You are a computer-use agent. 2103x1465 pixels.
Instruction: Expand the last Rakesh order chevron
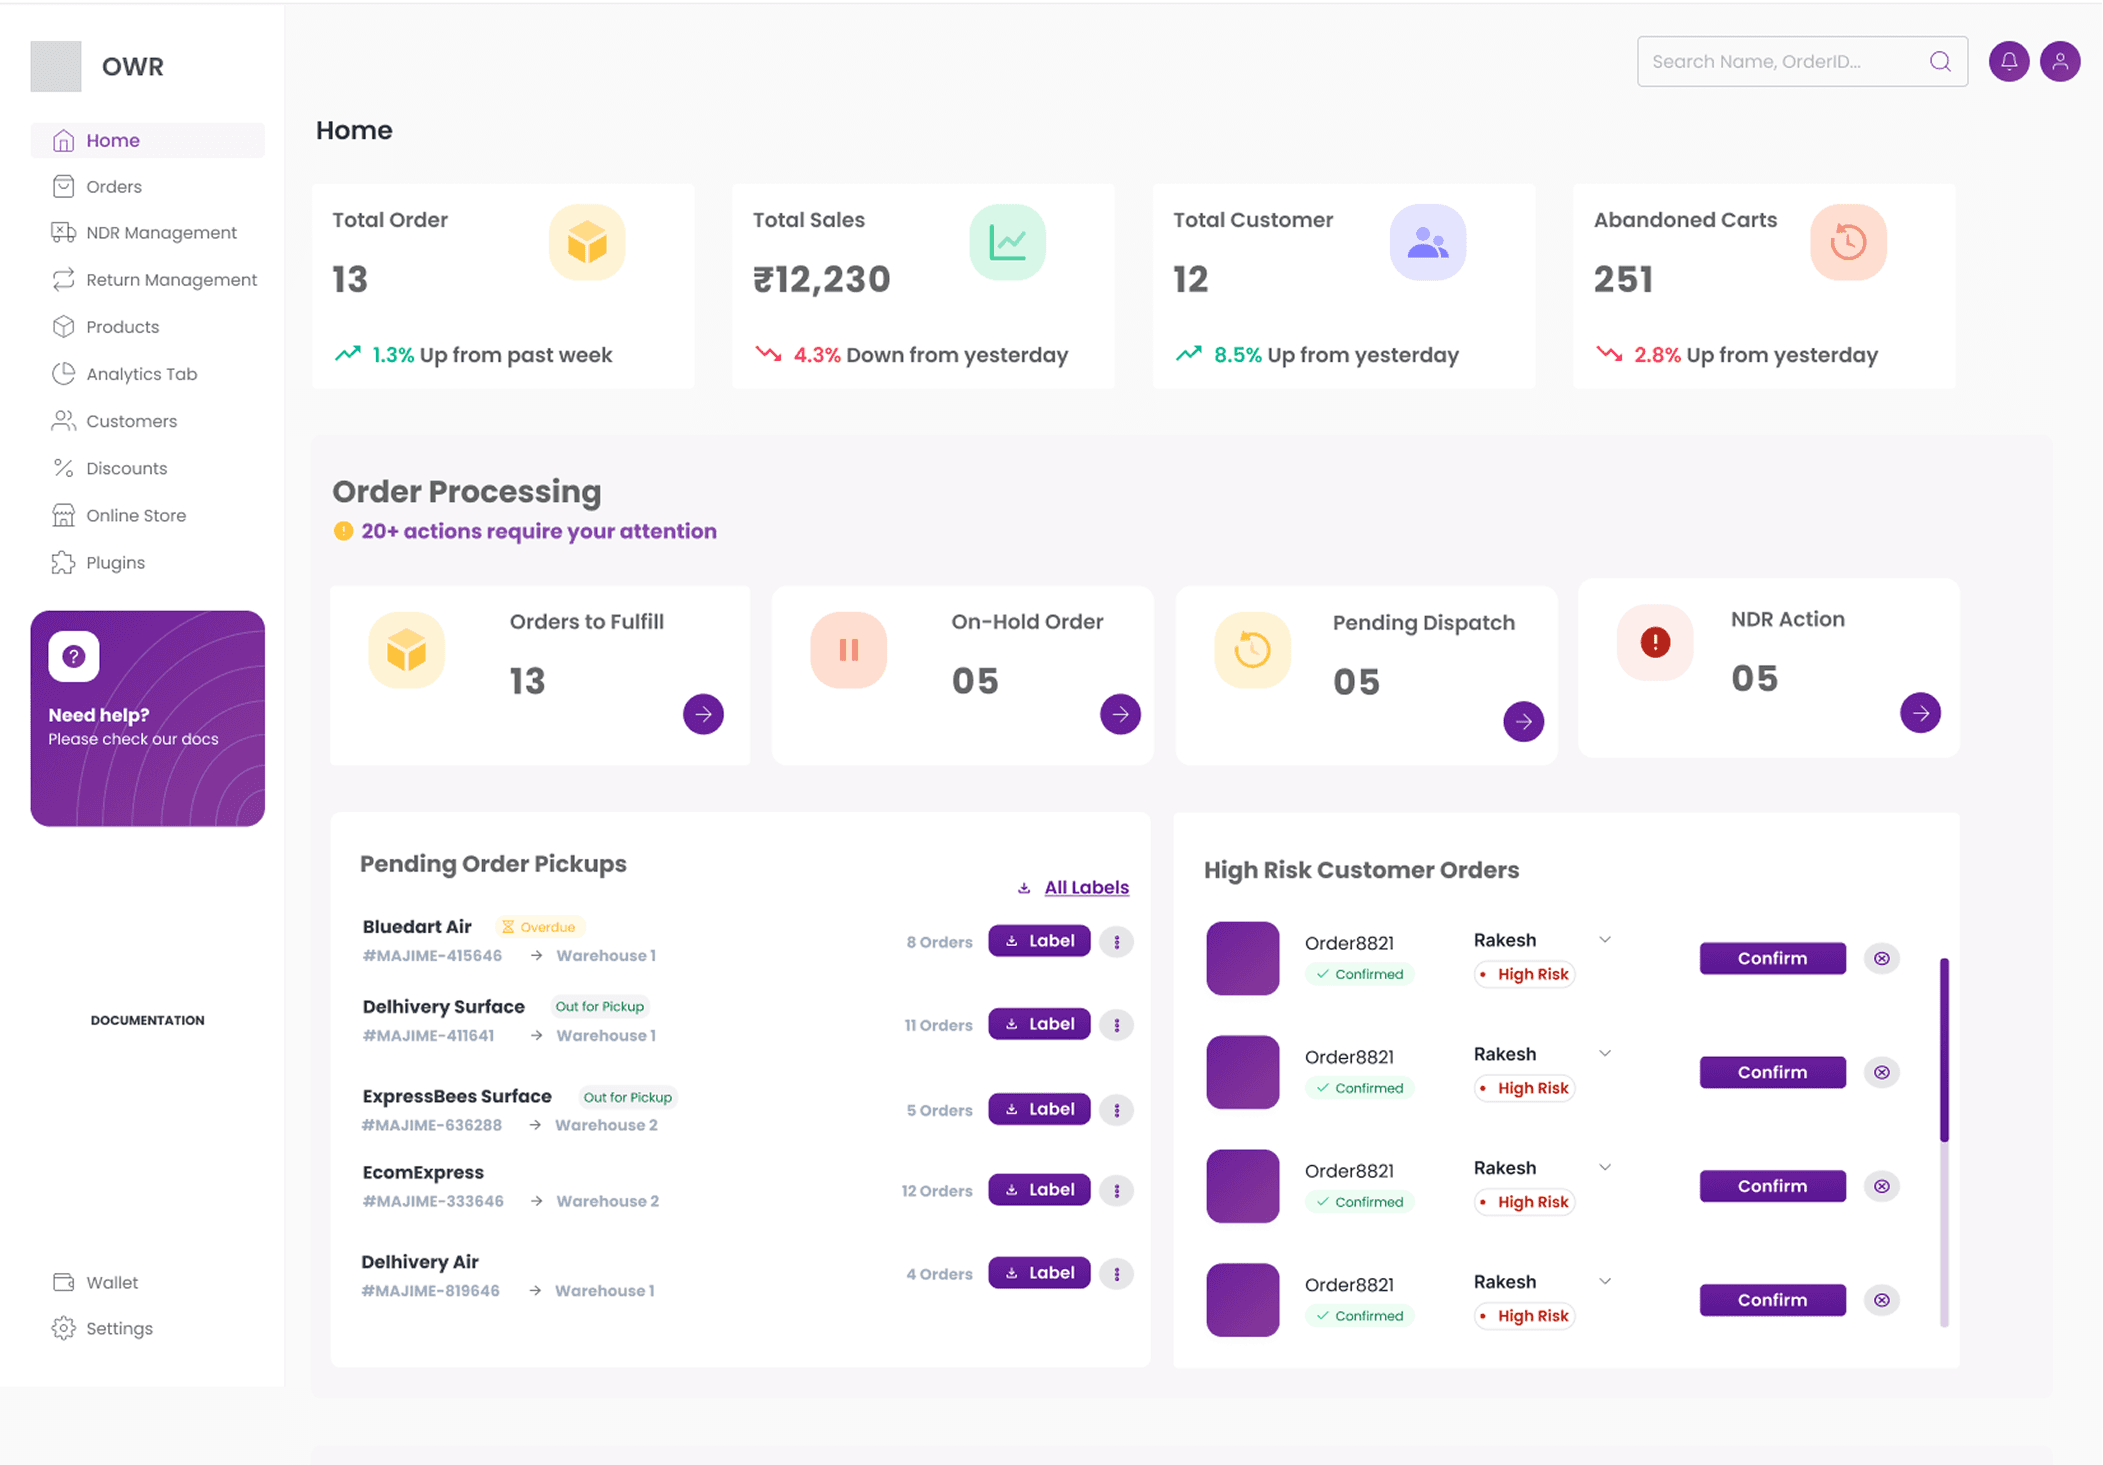[1604, 1282]
